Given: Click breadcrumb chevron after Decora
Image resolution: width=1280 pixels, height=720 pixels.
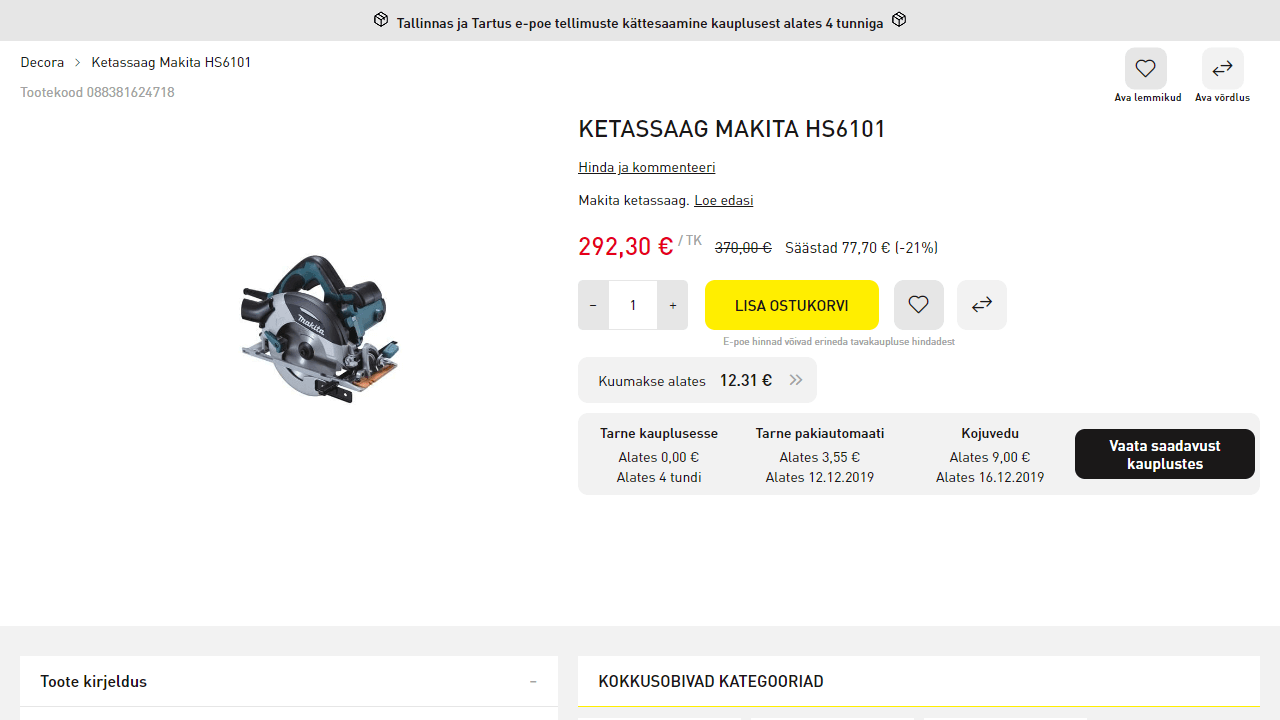Looking at the screenshot, I should pyautogui.click(x=77, y=62).
